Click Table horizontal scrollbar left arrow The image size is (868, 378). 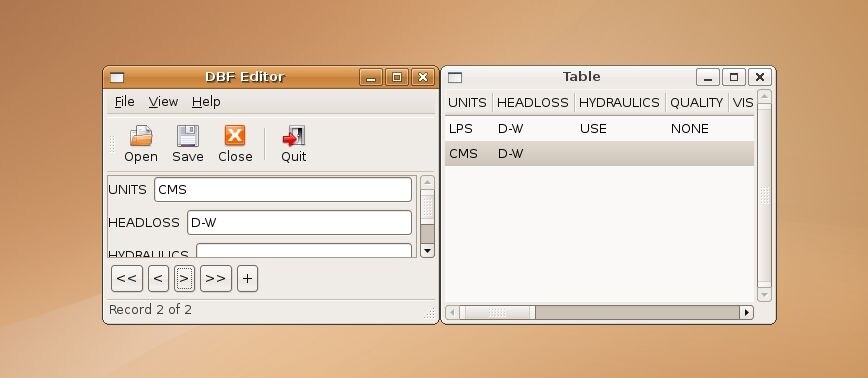pos(452,313)
